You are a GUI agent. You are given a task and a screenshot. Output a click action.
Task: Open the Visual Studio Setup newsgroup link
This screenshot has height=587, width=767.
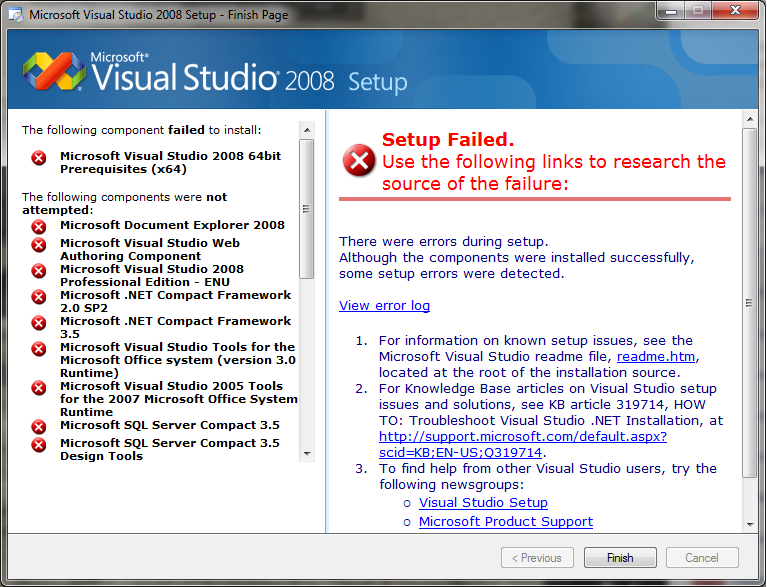(483, 503)
